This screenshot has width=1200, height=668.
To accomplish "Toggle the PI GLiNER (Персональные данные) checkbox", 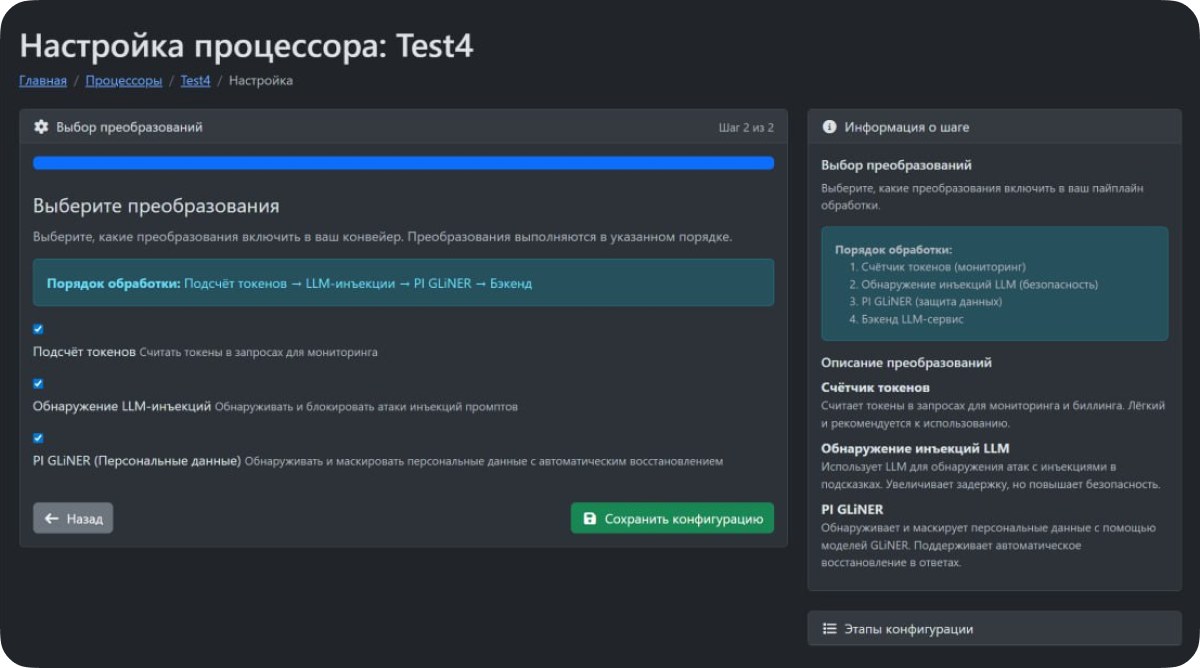I will pyautogui.click(x=38, y=437).
